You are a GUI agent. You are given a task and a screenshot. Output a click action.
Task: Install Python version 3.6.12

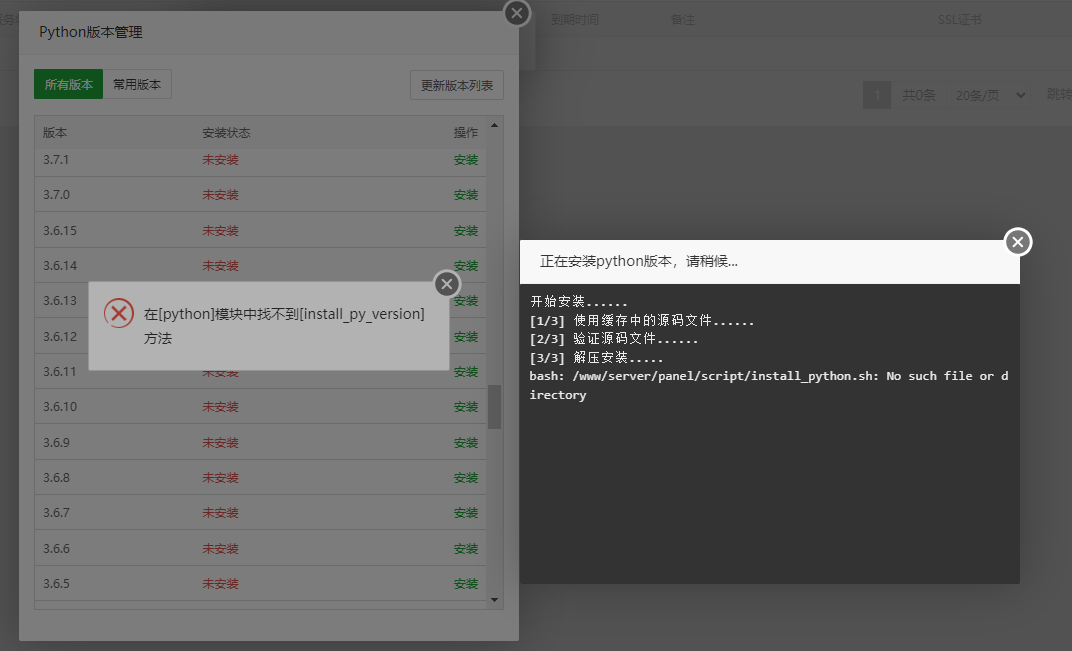tap(466, 336)
